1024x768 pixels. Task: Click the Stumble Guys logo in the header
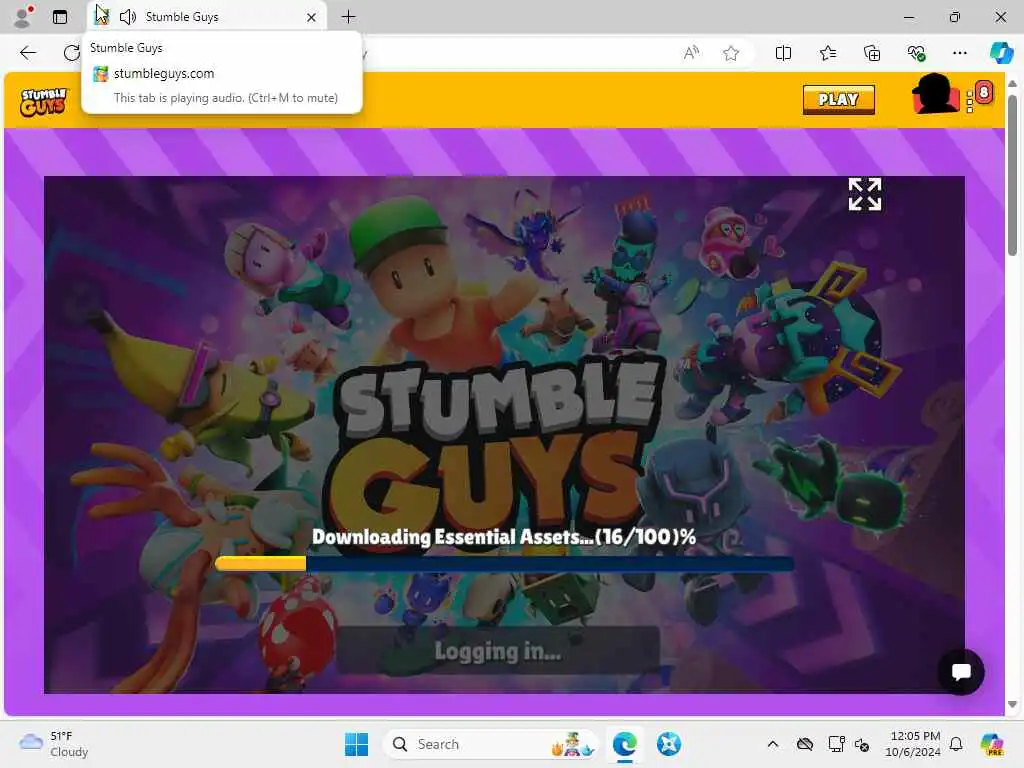pos(43,102)
